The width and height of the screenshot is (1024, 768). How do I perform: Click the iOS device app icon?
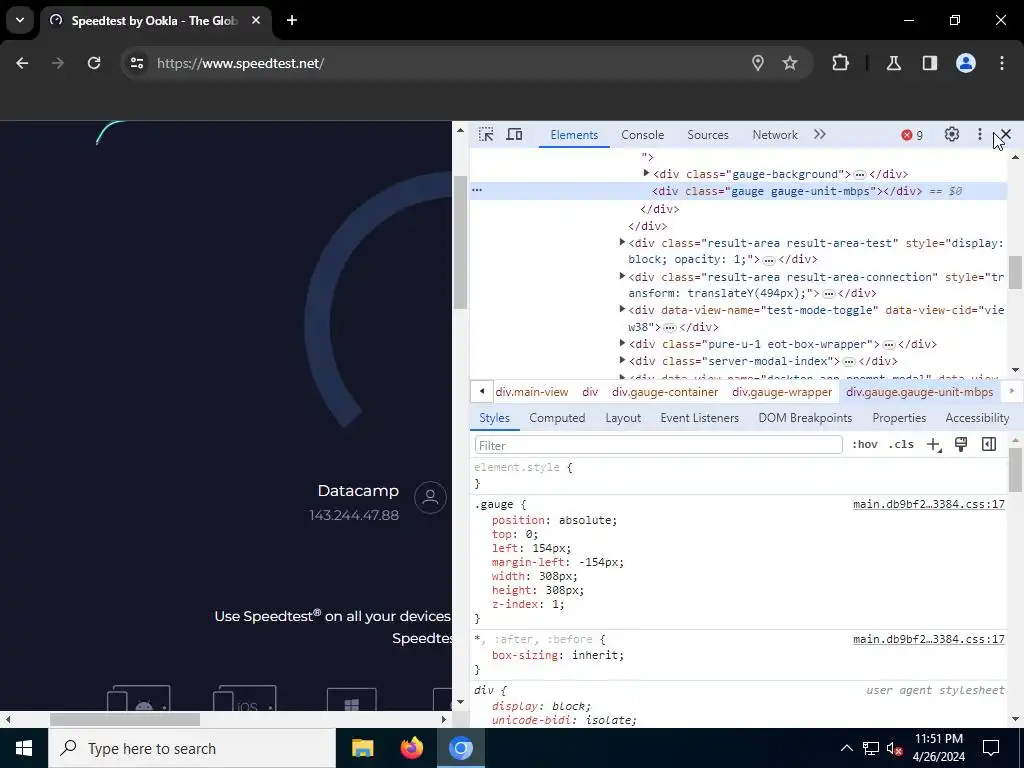click(x=244, y=698)
